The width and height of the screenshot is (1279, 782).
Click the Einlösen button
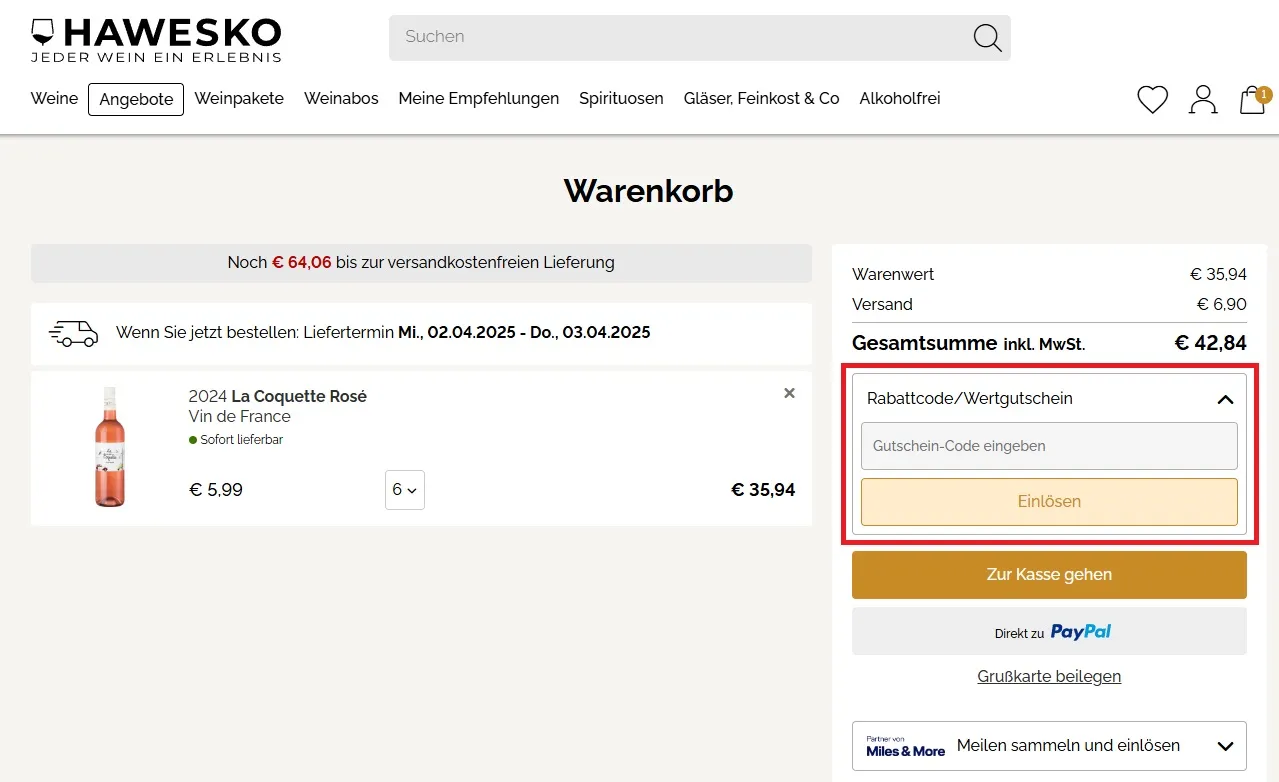(x=1048, y=501)
